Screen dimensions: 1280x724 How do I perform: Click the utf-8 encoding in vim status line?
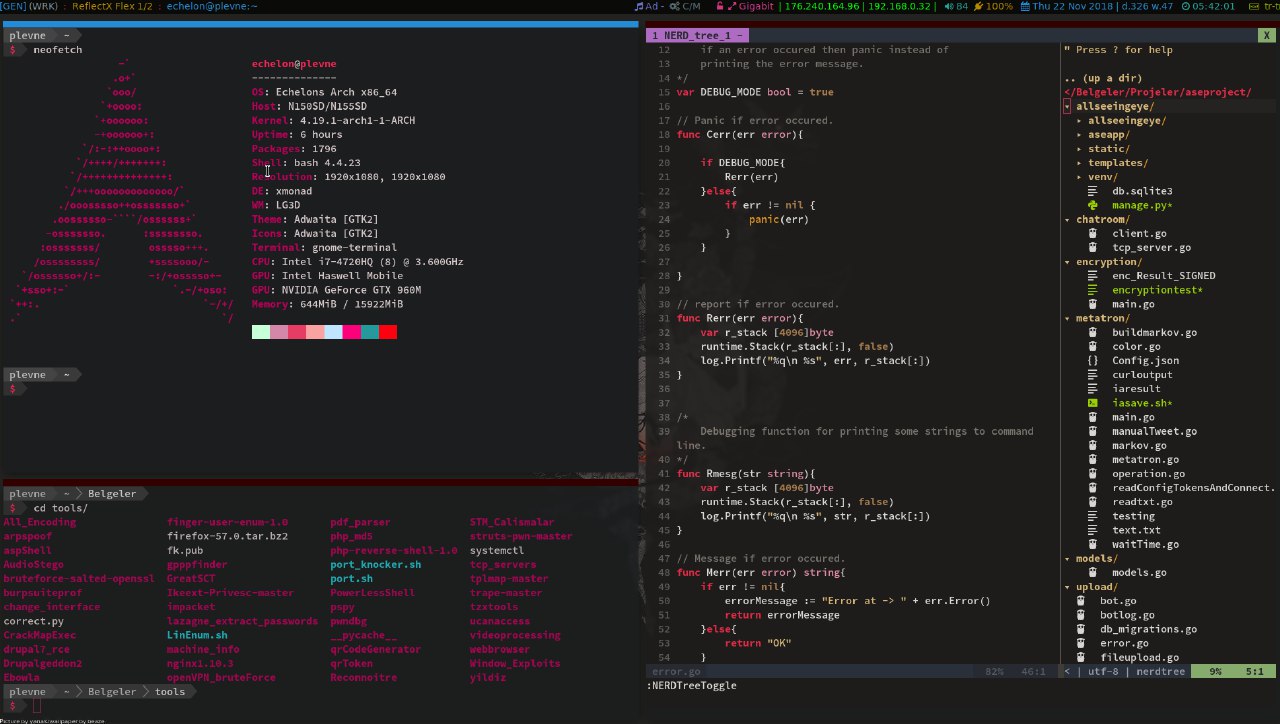click(x=1103, y=671)
